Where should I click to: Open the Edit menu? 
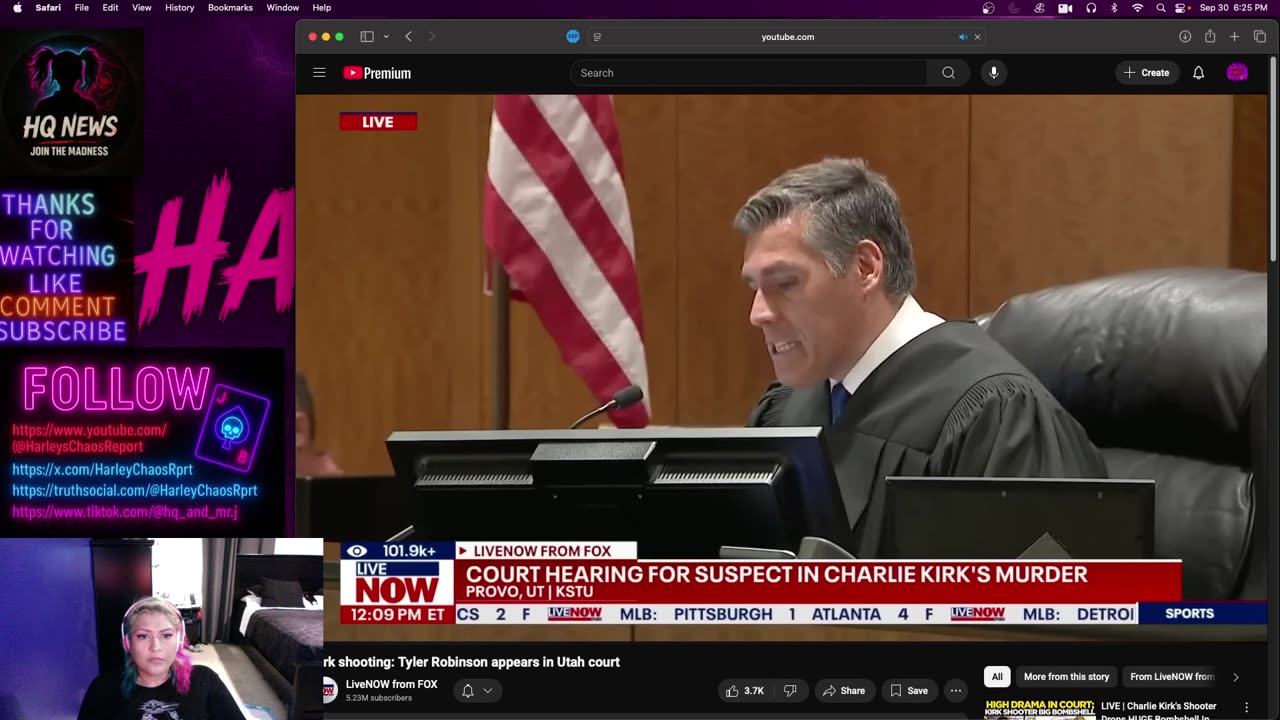110,7
